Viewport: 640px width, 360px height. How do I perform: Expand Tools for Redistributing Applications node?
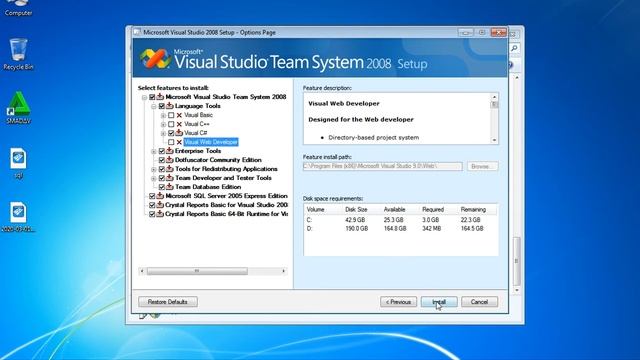click(154, 169)
